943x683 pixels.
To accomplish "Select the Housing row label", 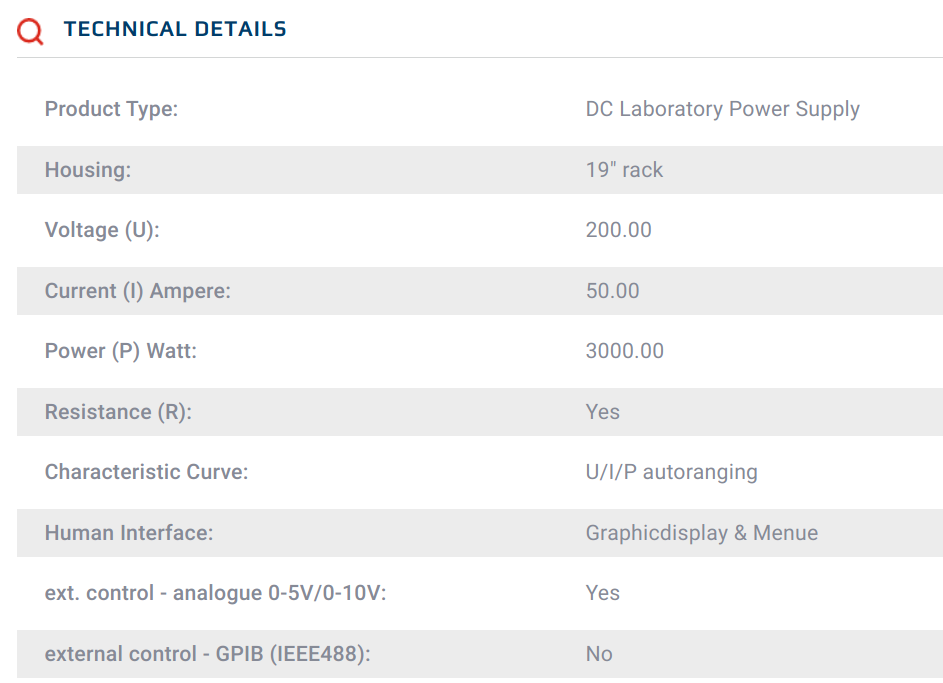I will pos(88,170).
